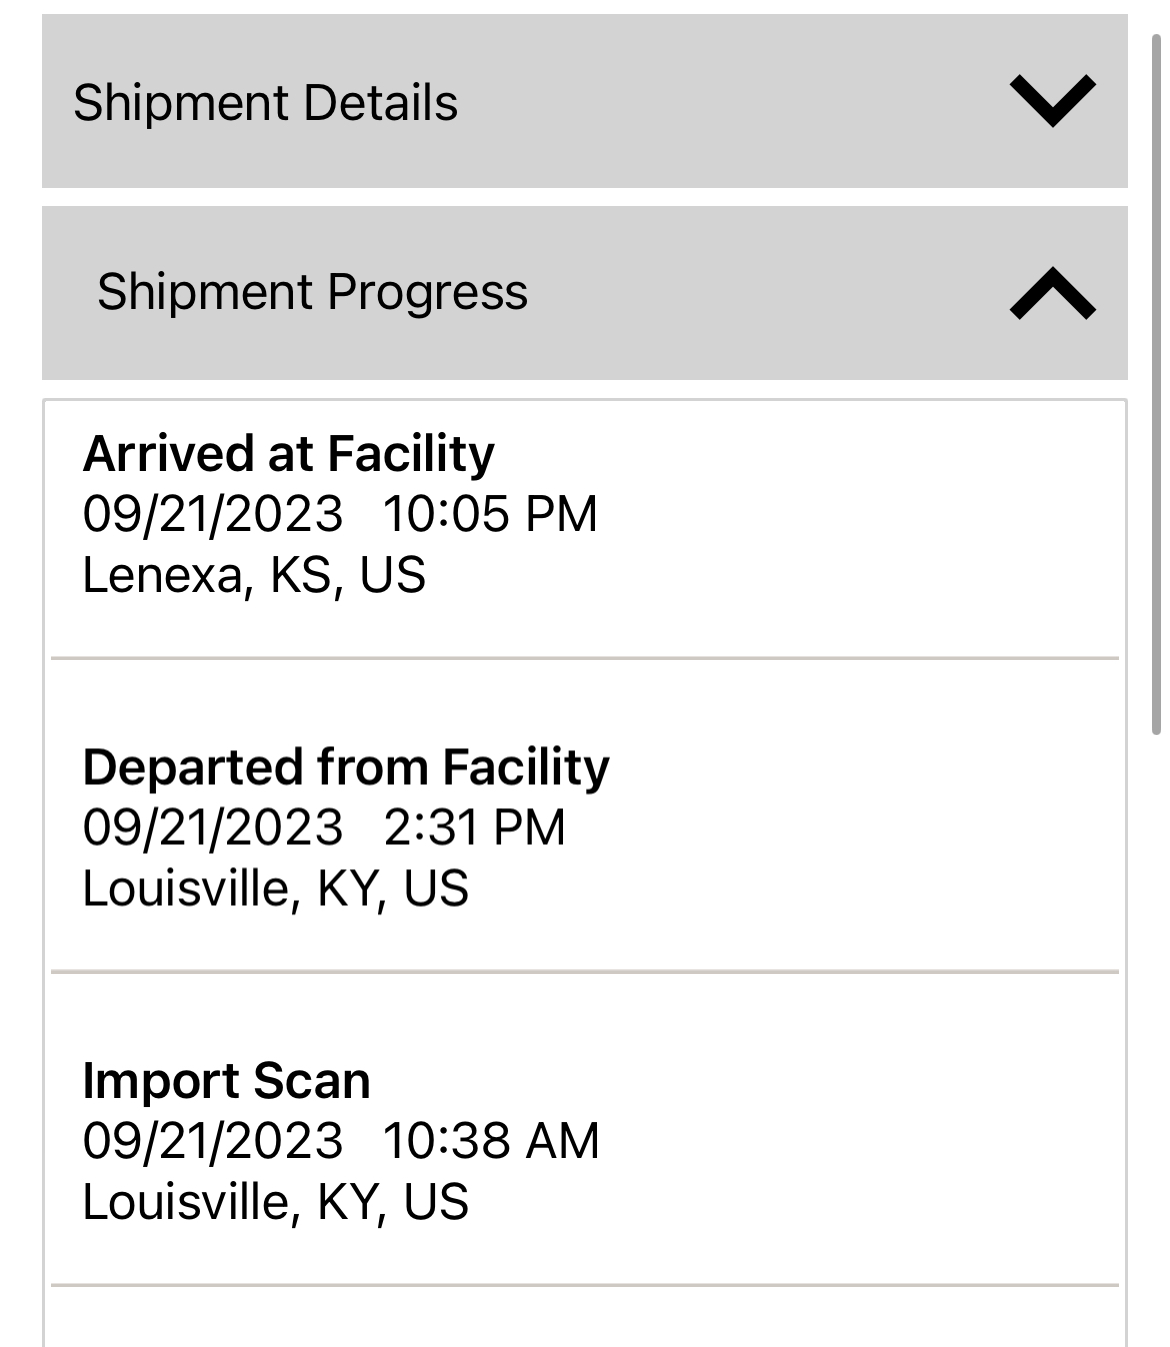Screen dimensions: 1170x1347
Task: Click Louisville, KY, US under Departed from Facility
Action: (275, 888)
